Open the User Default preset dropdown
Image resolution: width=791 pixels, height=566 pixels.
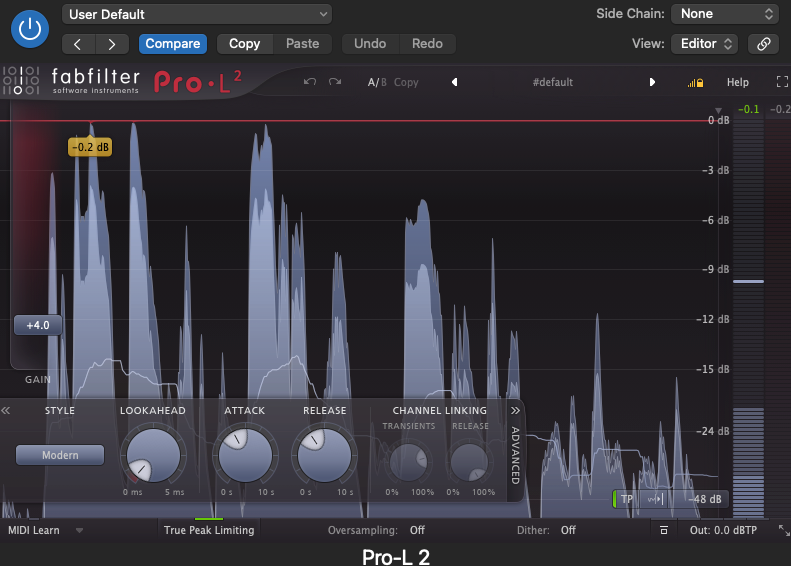197,14
